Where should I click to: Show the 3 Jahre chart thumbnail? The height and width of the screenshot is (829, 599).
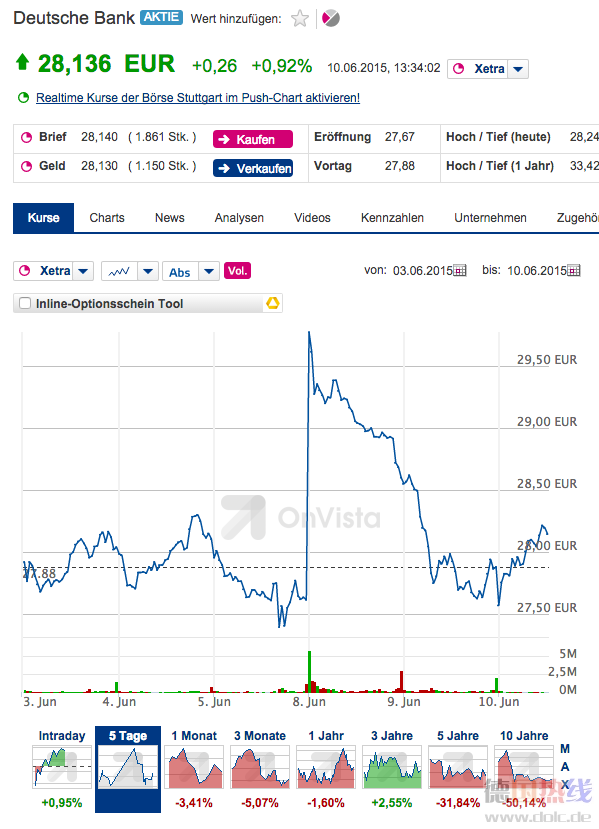[x=392, y=769]
